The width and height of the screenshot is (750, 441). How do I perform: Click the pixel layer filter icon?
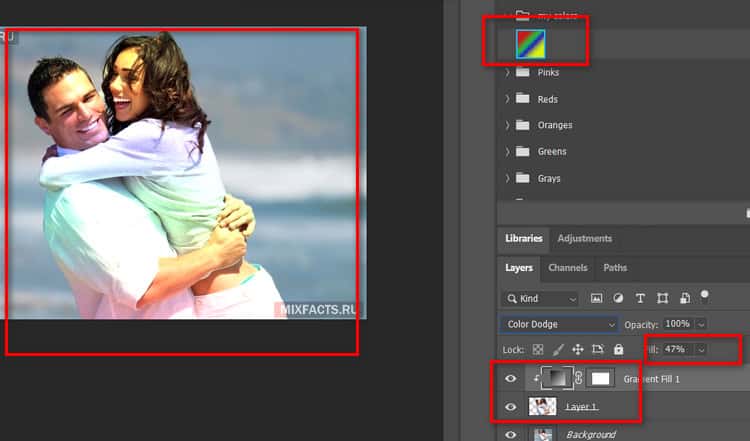point(597,298)
